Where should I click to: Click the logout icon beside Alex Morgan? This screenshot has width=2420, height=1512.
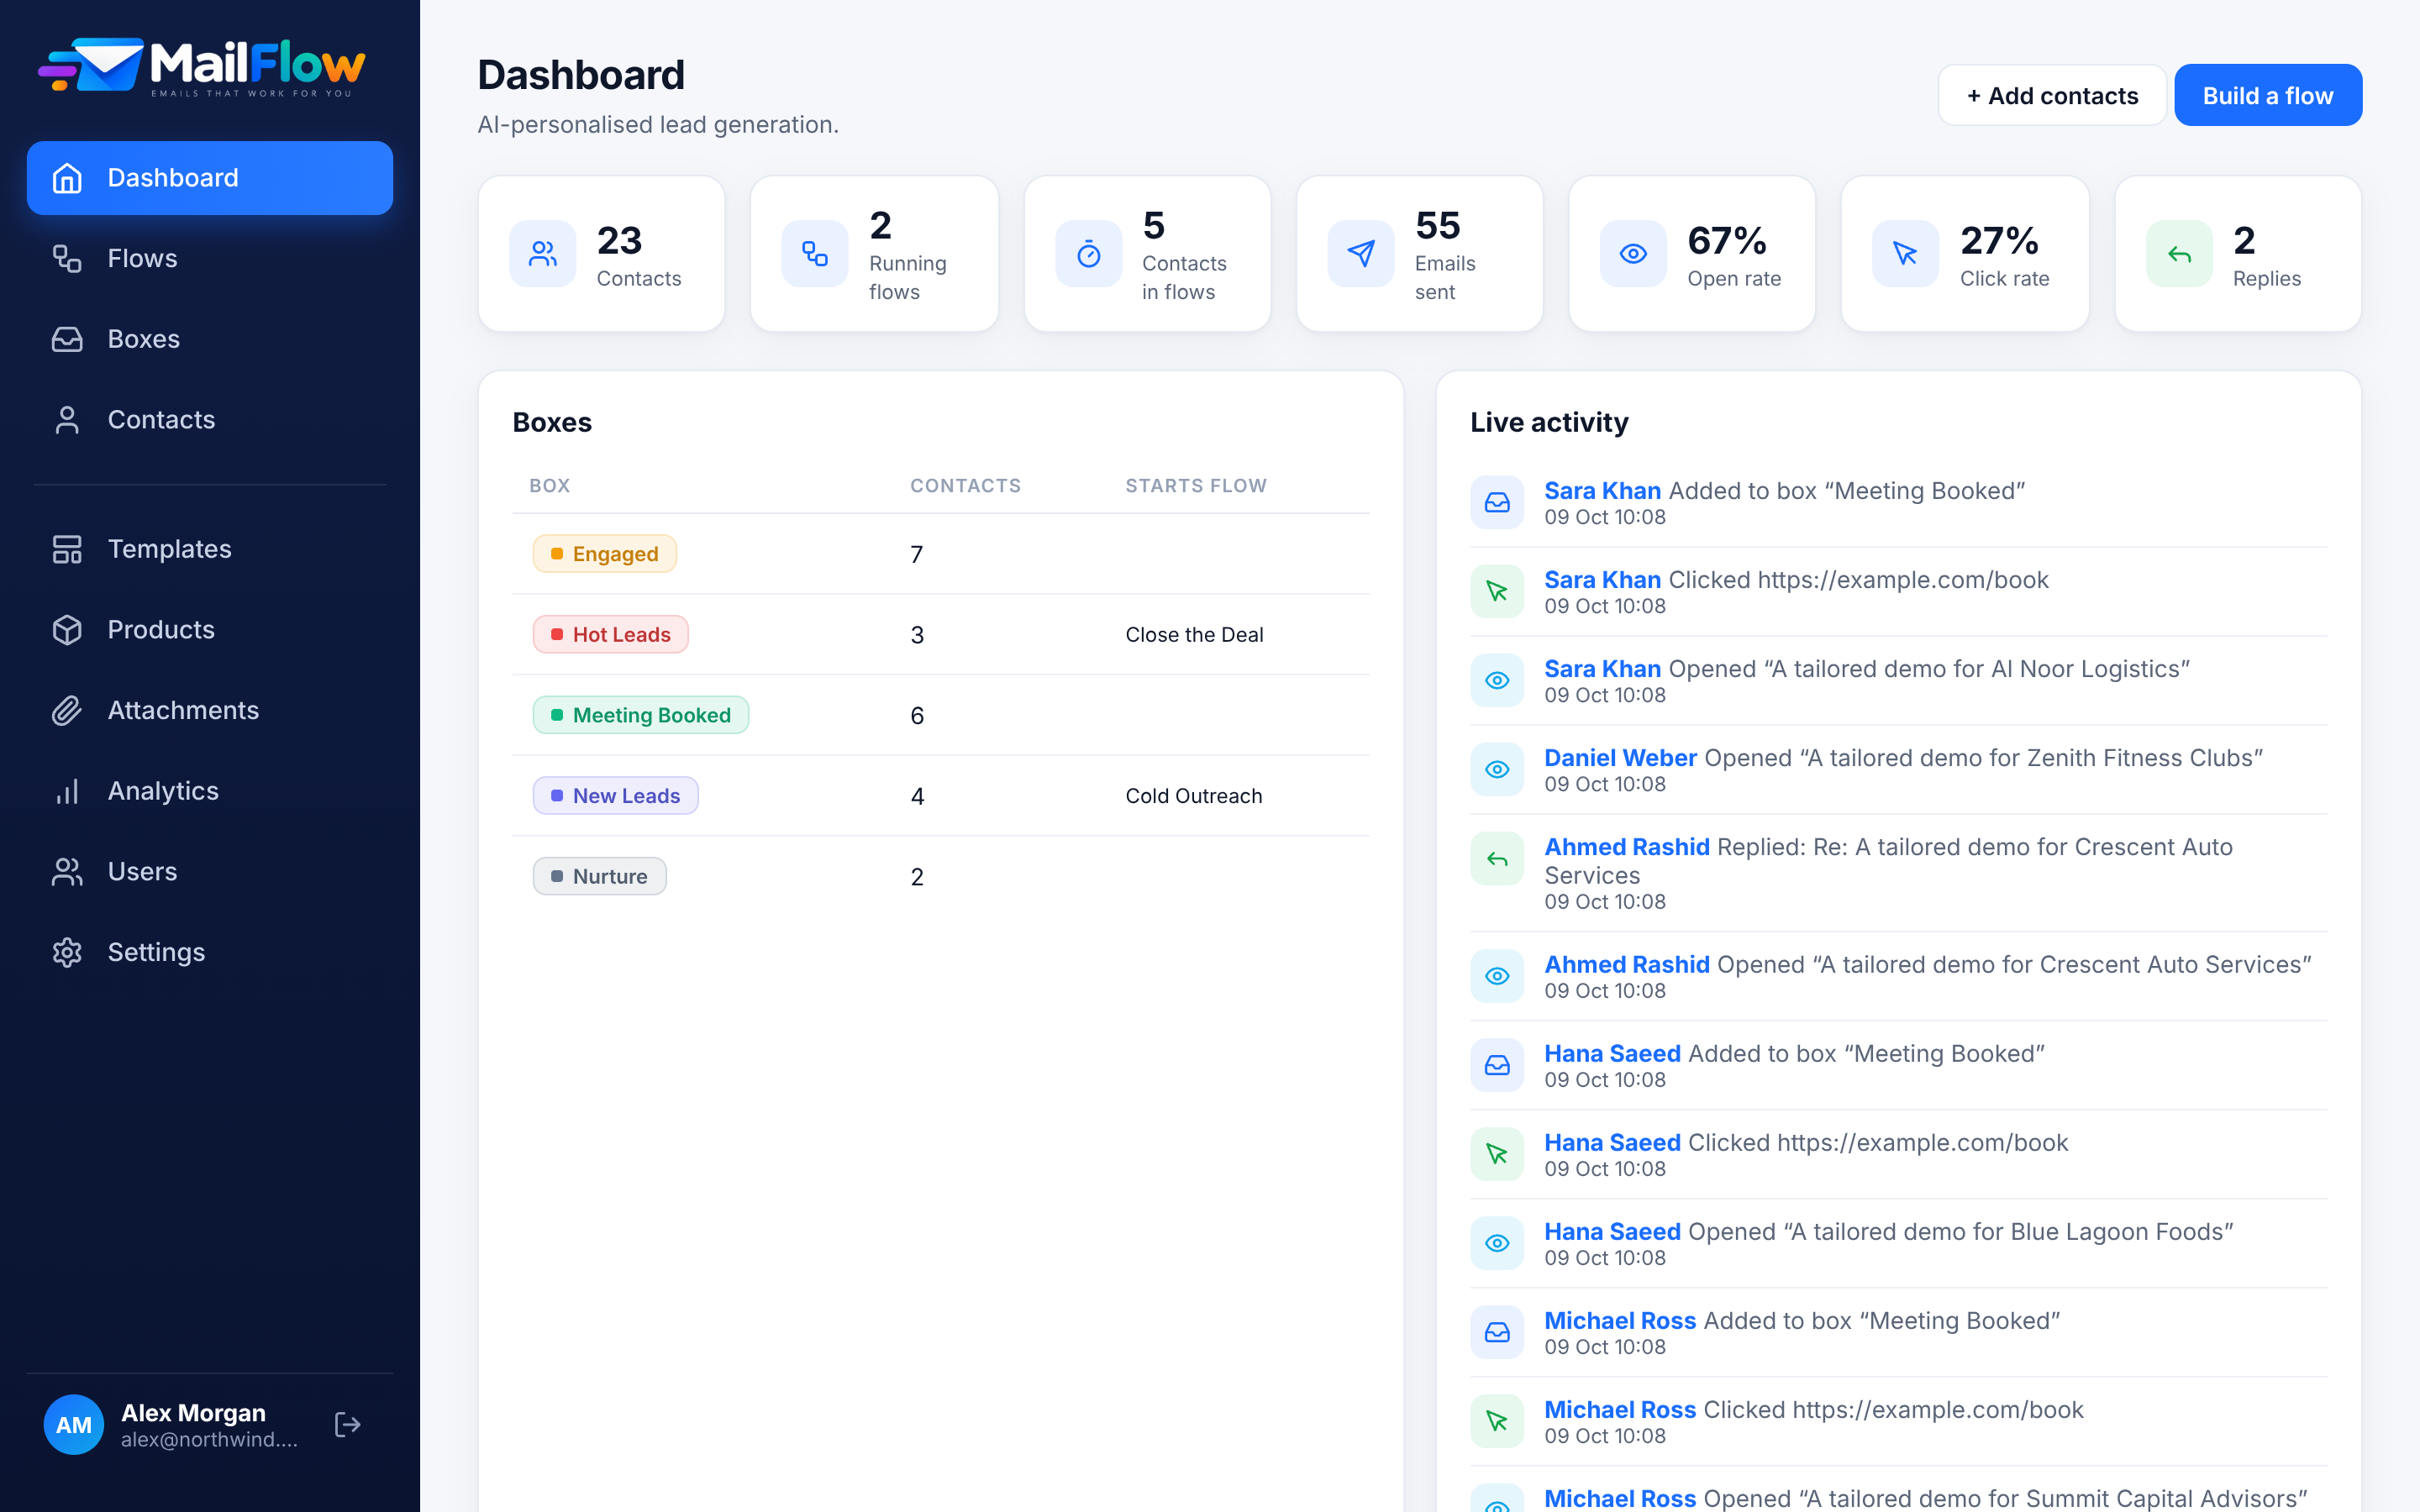pos(347,1424)
